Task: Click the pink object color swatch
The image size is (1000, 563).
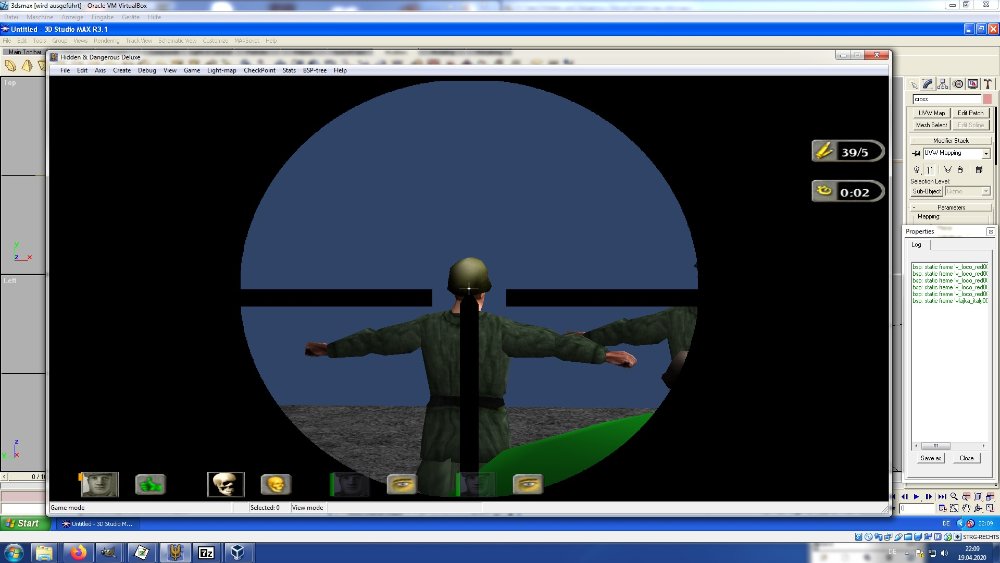Action: click(x=987, y=99)
